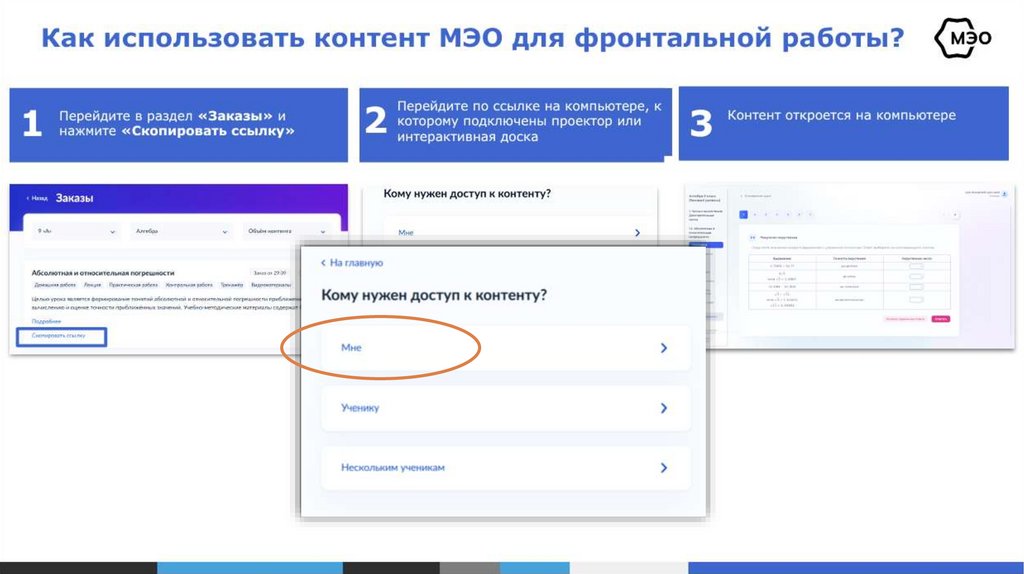Click the answer field in the last table row
Viewport: 1024px width, 574px height.
click(x=916, y=299)
